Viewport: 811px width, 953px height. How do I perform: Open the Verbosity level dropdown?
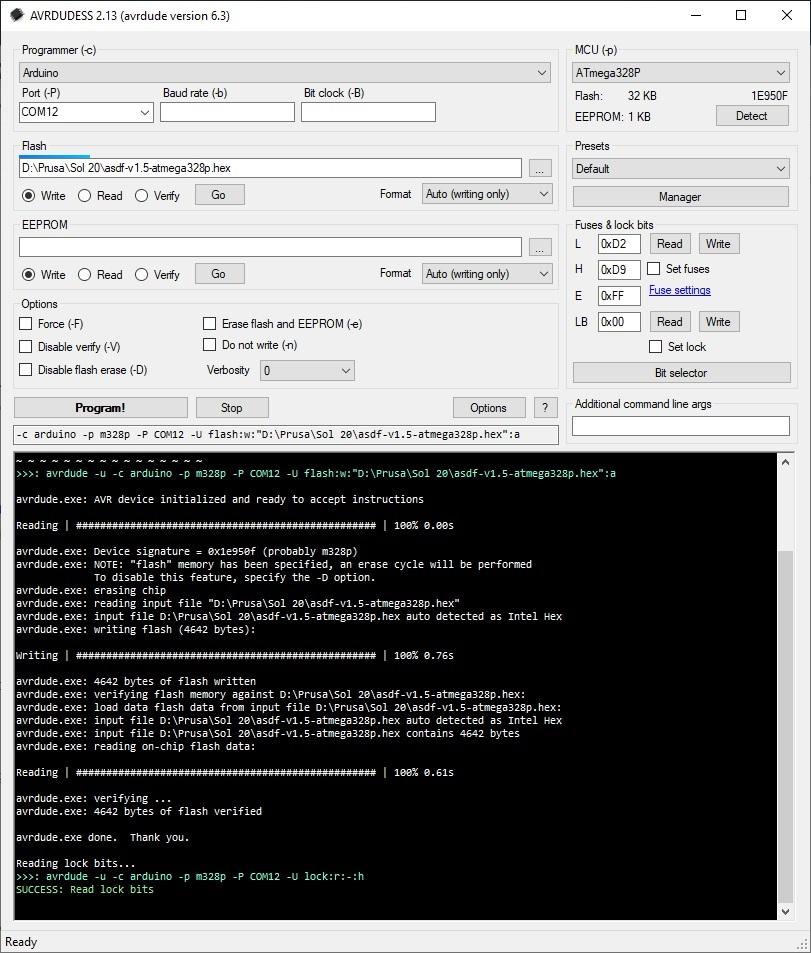point(307,371)
